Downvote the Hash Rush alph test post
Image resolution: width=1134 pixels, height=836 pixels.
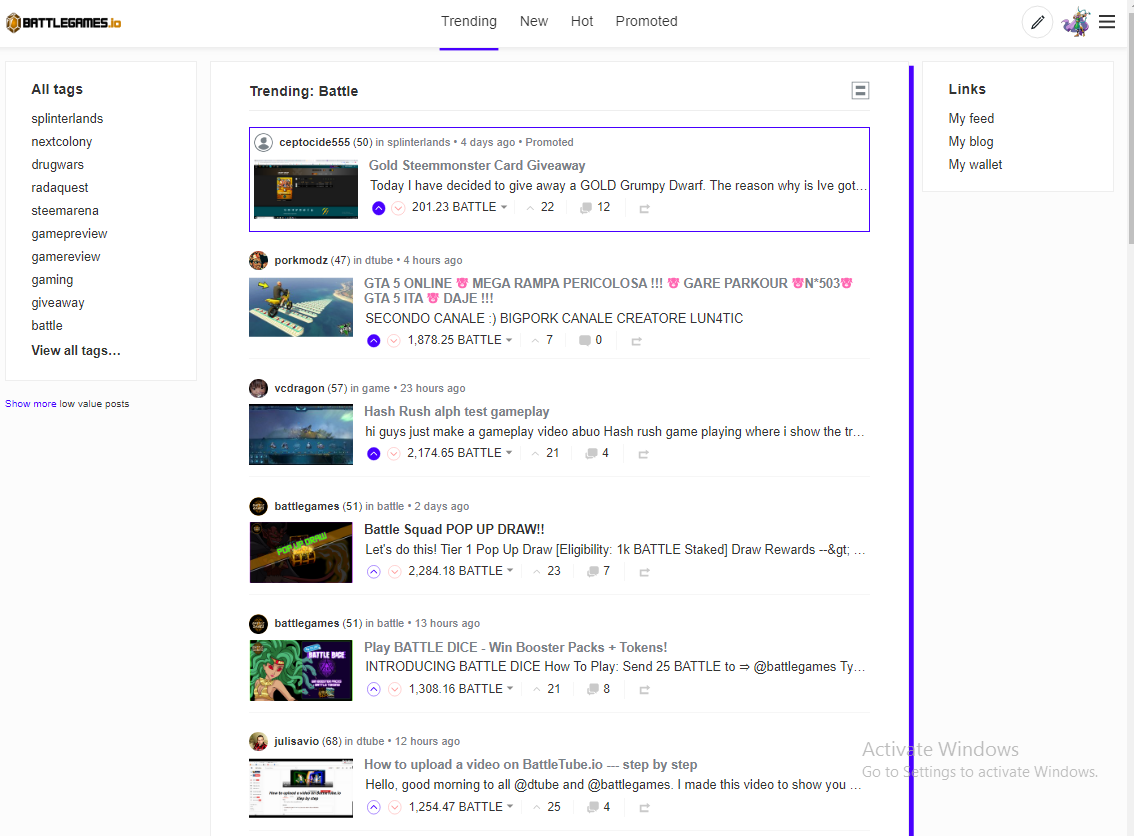coord(393,454)
